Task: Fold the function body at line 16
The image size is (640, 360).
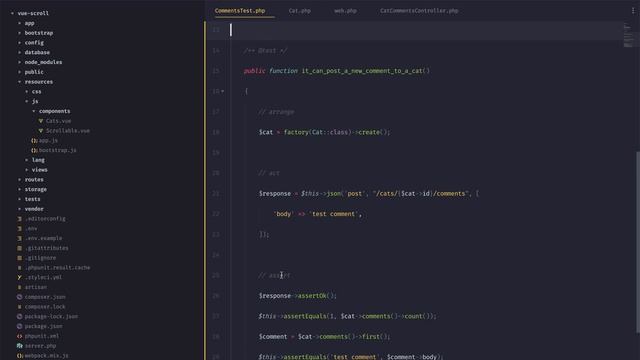Action: pyautogui.click(x=222, y=91)
